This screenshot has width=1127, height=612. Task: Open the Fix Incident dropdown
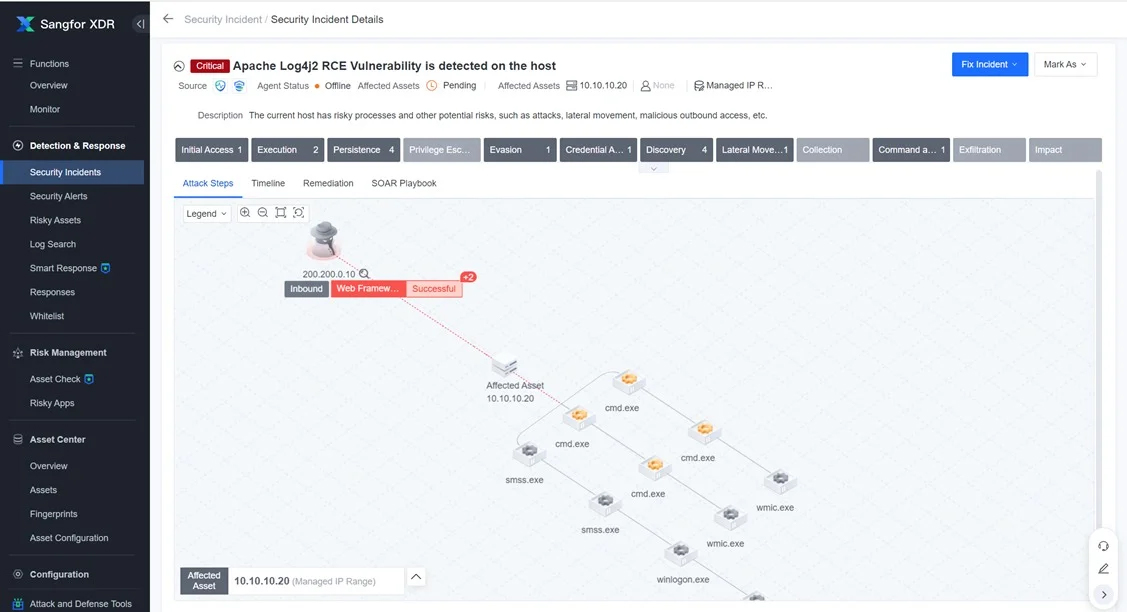(988, 65)
